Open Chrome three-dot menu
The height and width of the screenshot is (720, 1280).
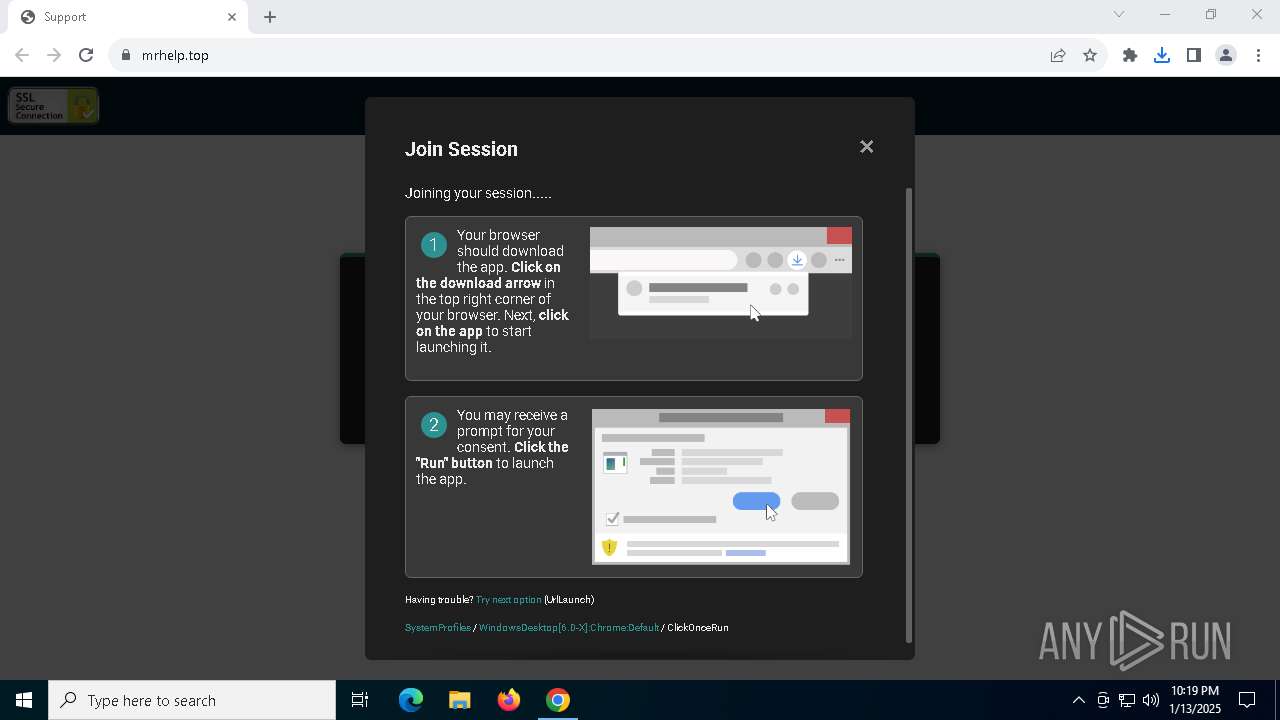[1258, 55]
